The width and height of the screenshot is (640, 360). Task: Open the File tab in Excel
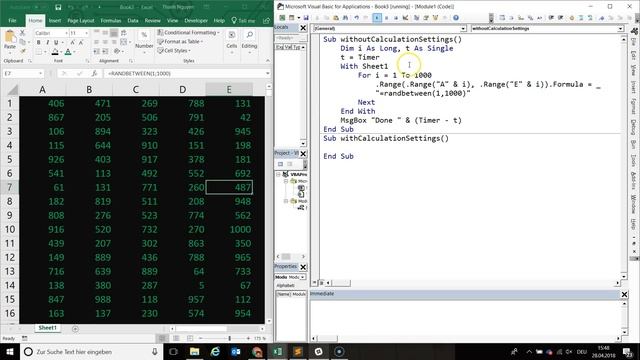point(12,20)
